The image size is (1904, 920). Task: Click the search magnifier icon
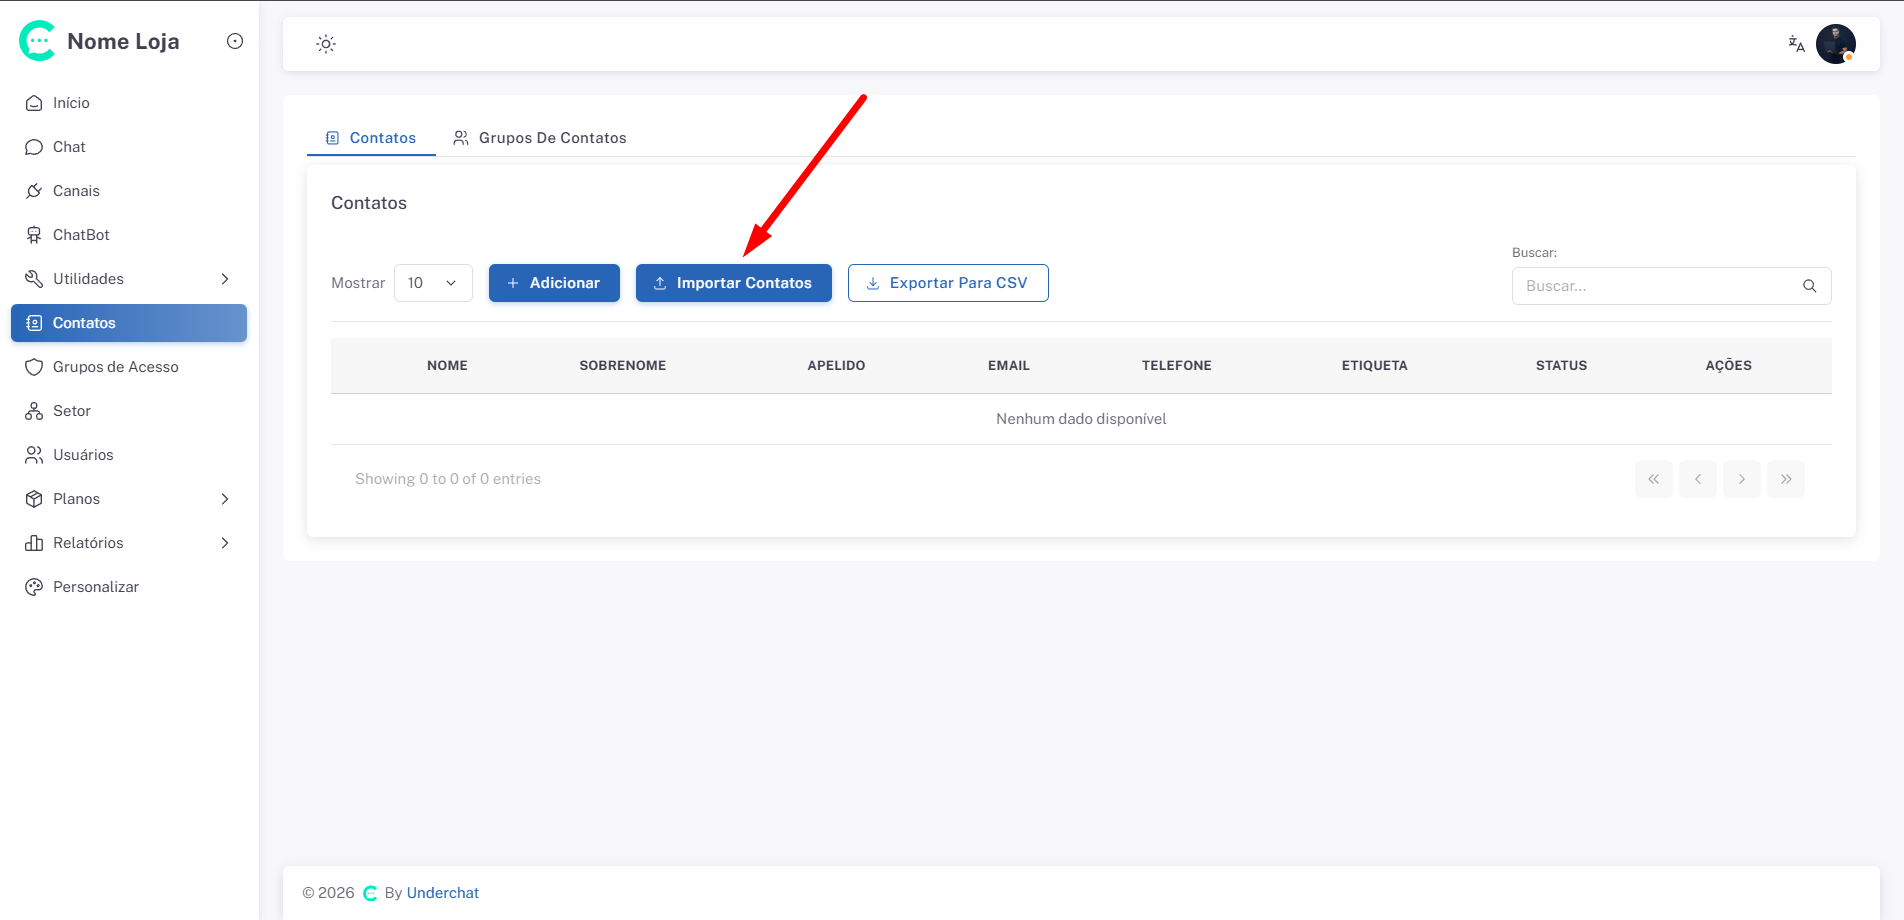(x=1809, y=286)
